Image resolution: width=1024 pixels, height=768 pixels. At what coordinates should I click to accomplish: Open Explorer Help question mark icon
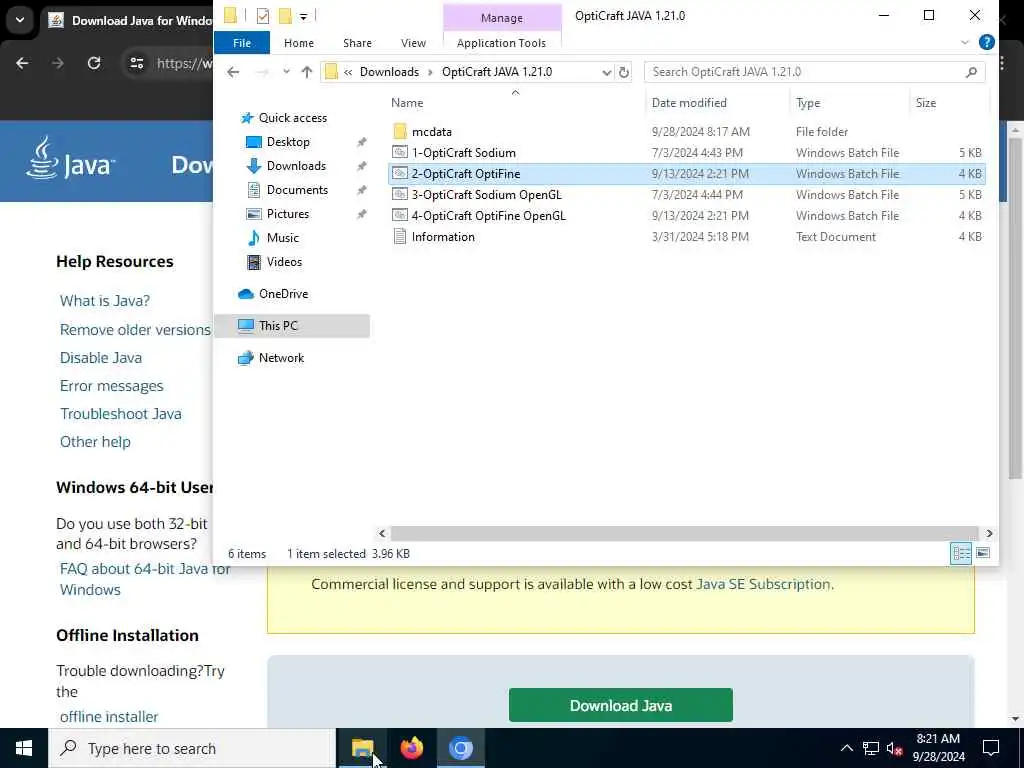click(986, 42)
